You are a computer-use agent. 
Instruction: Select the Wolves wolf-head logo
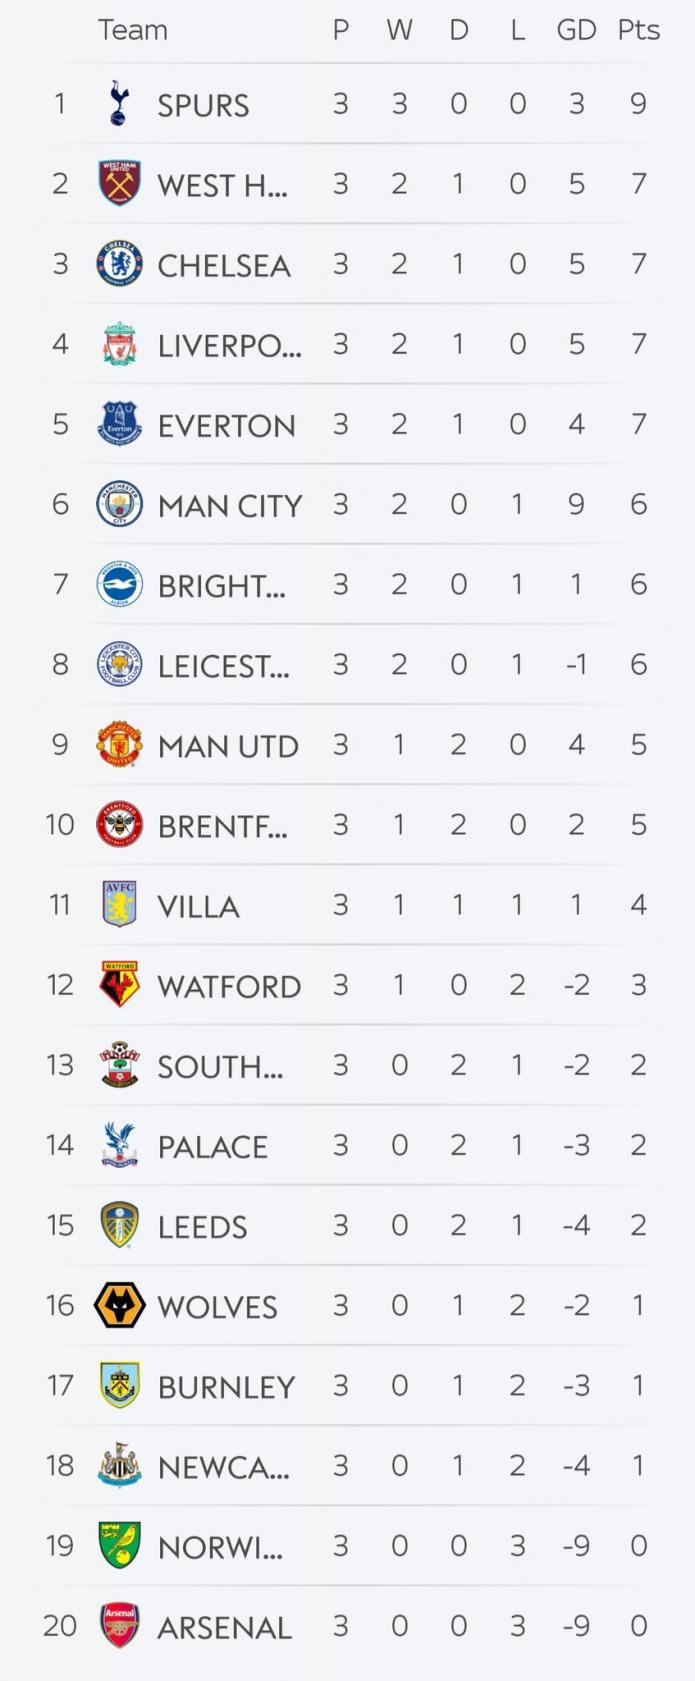[x=119, y=1305]
